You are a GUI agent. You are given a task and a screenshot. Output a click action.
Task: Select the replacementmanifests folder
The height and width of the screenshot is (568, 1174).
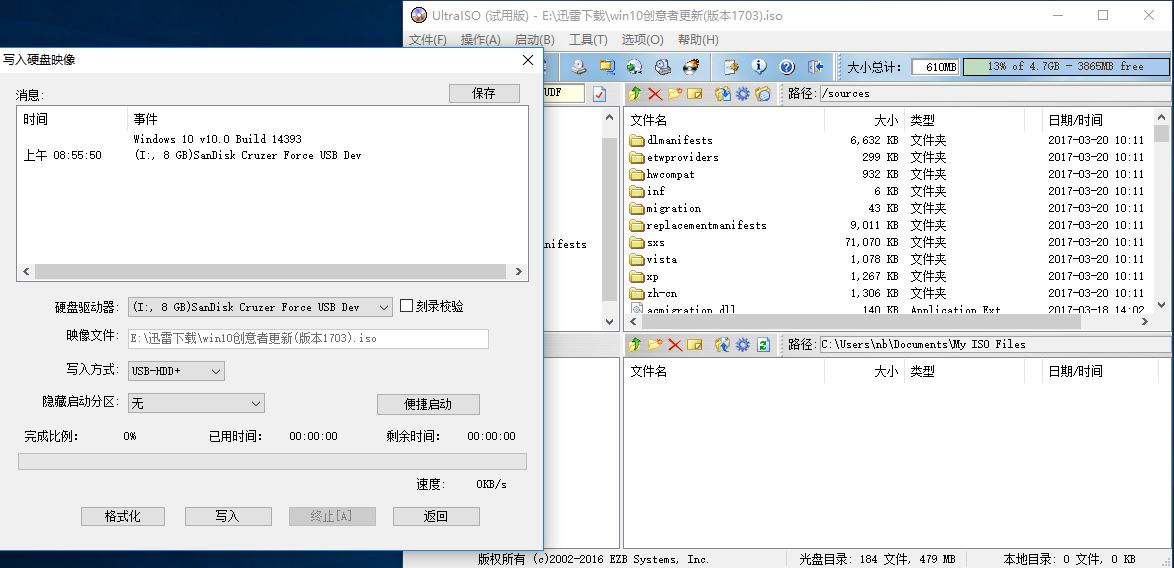click(x=698, y=225)
